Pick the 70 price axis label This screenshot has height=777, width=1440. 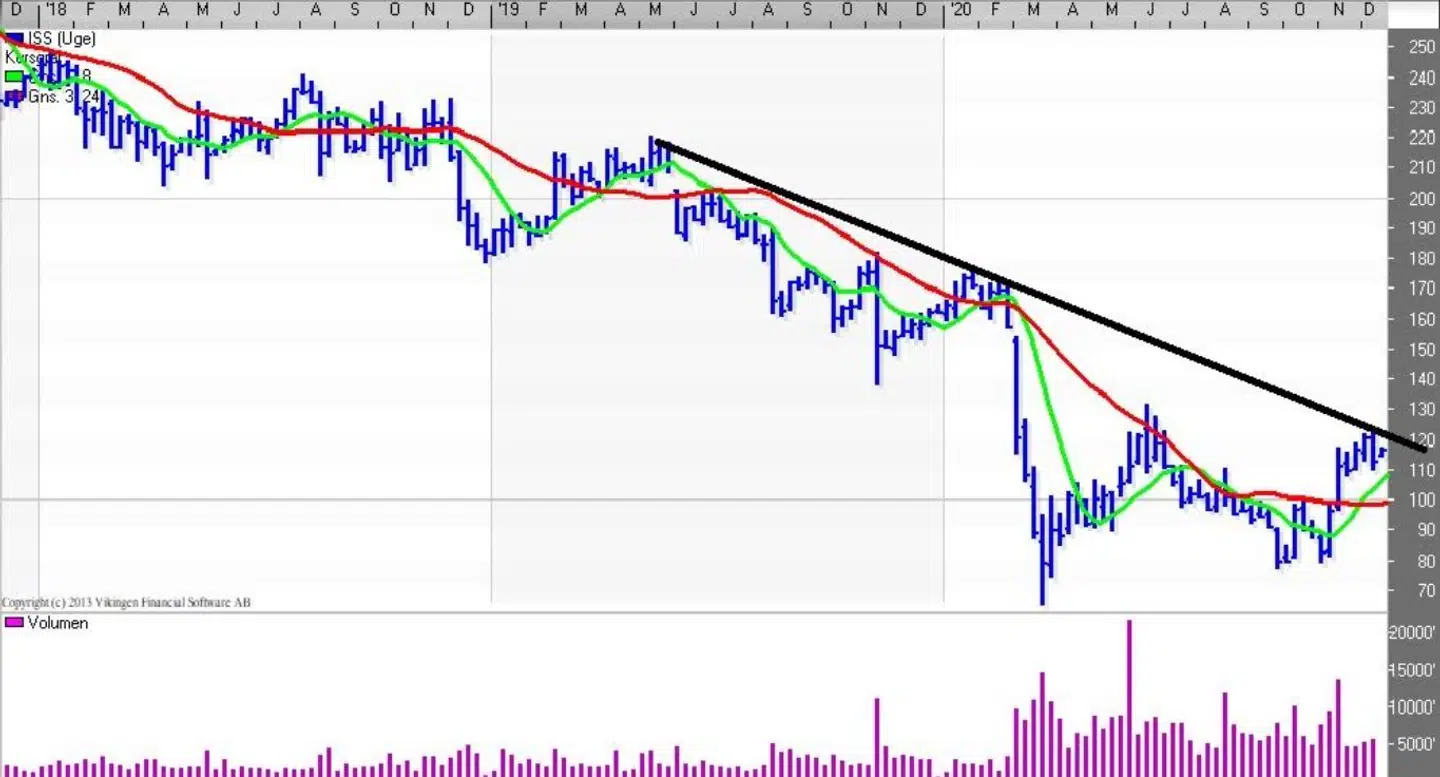[x=1422, y=591]
